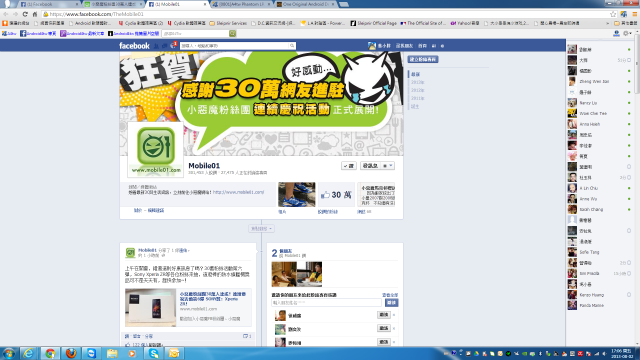
Task: Open the privacy shortcuts lock icon in header
Action: (433, 46)
